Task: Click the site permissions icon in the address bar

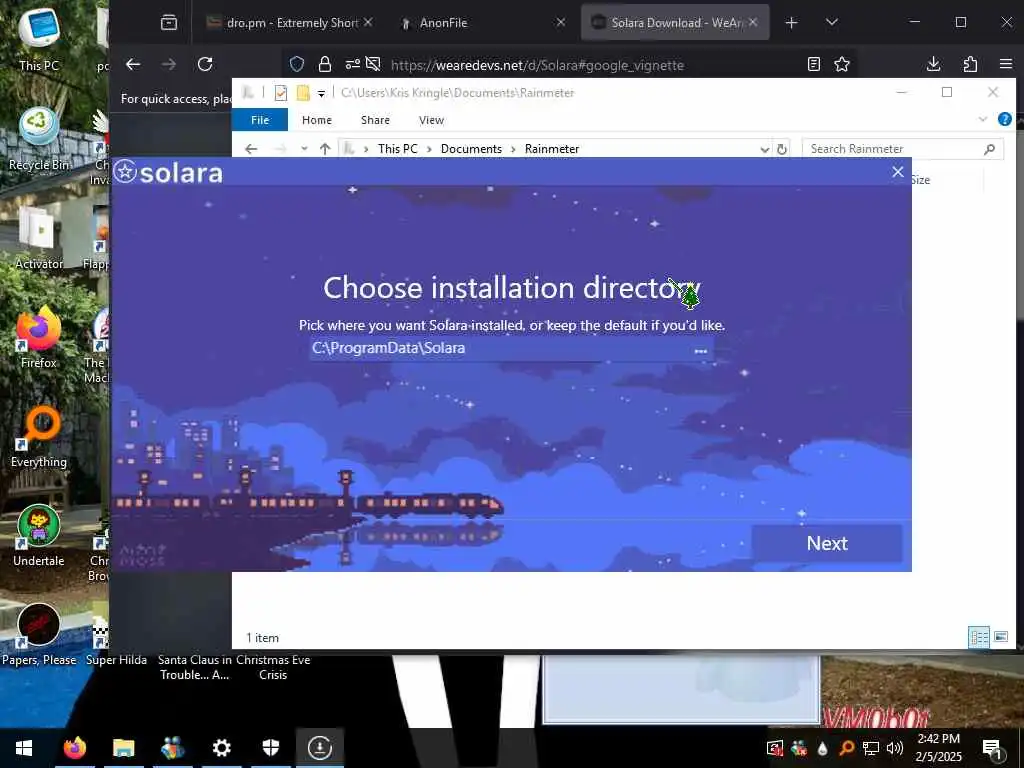Action: [x=353, y=64]
